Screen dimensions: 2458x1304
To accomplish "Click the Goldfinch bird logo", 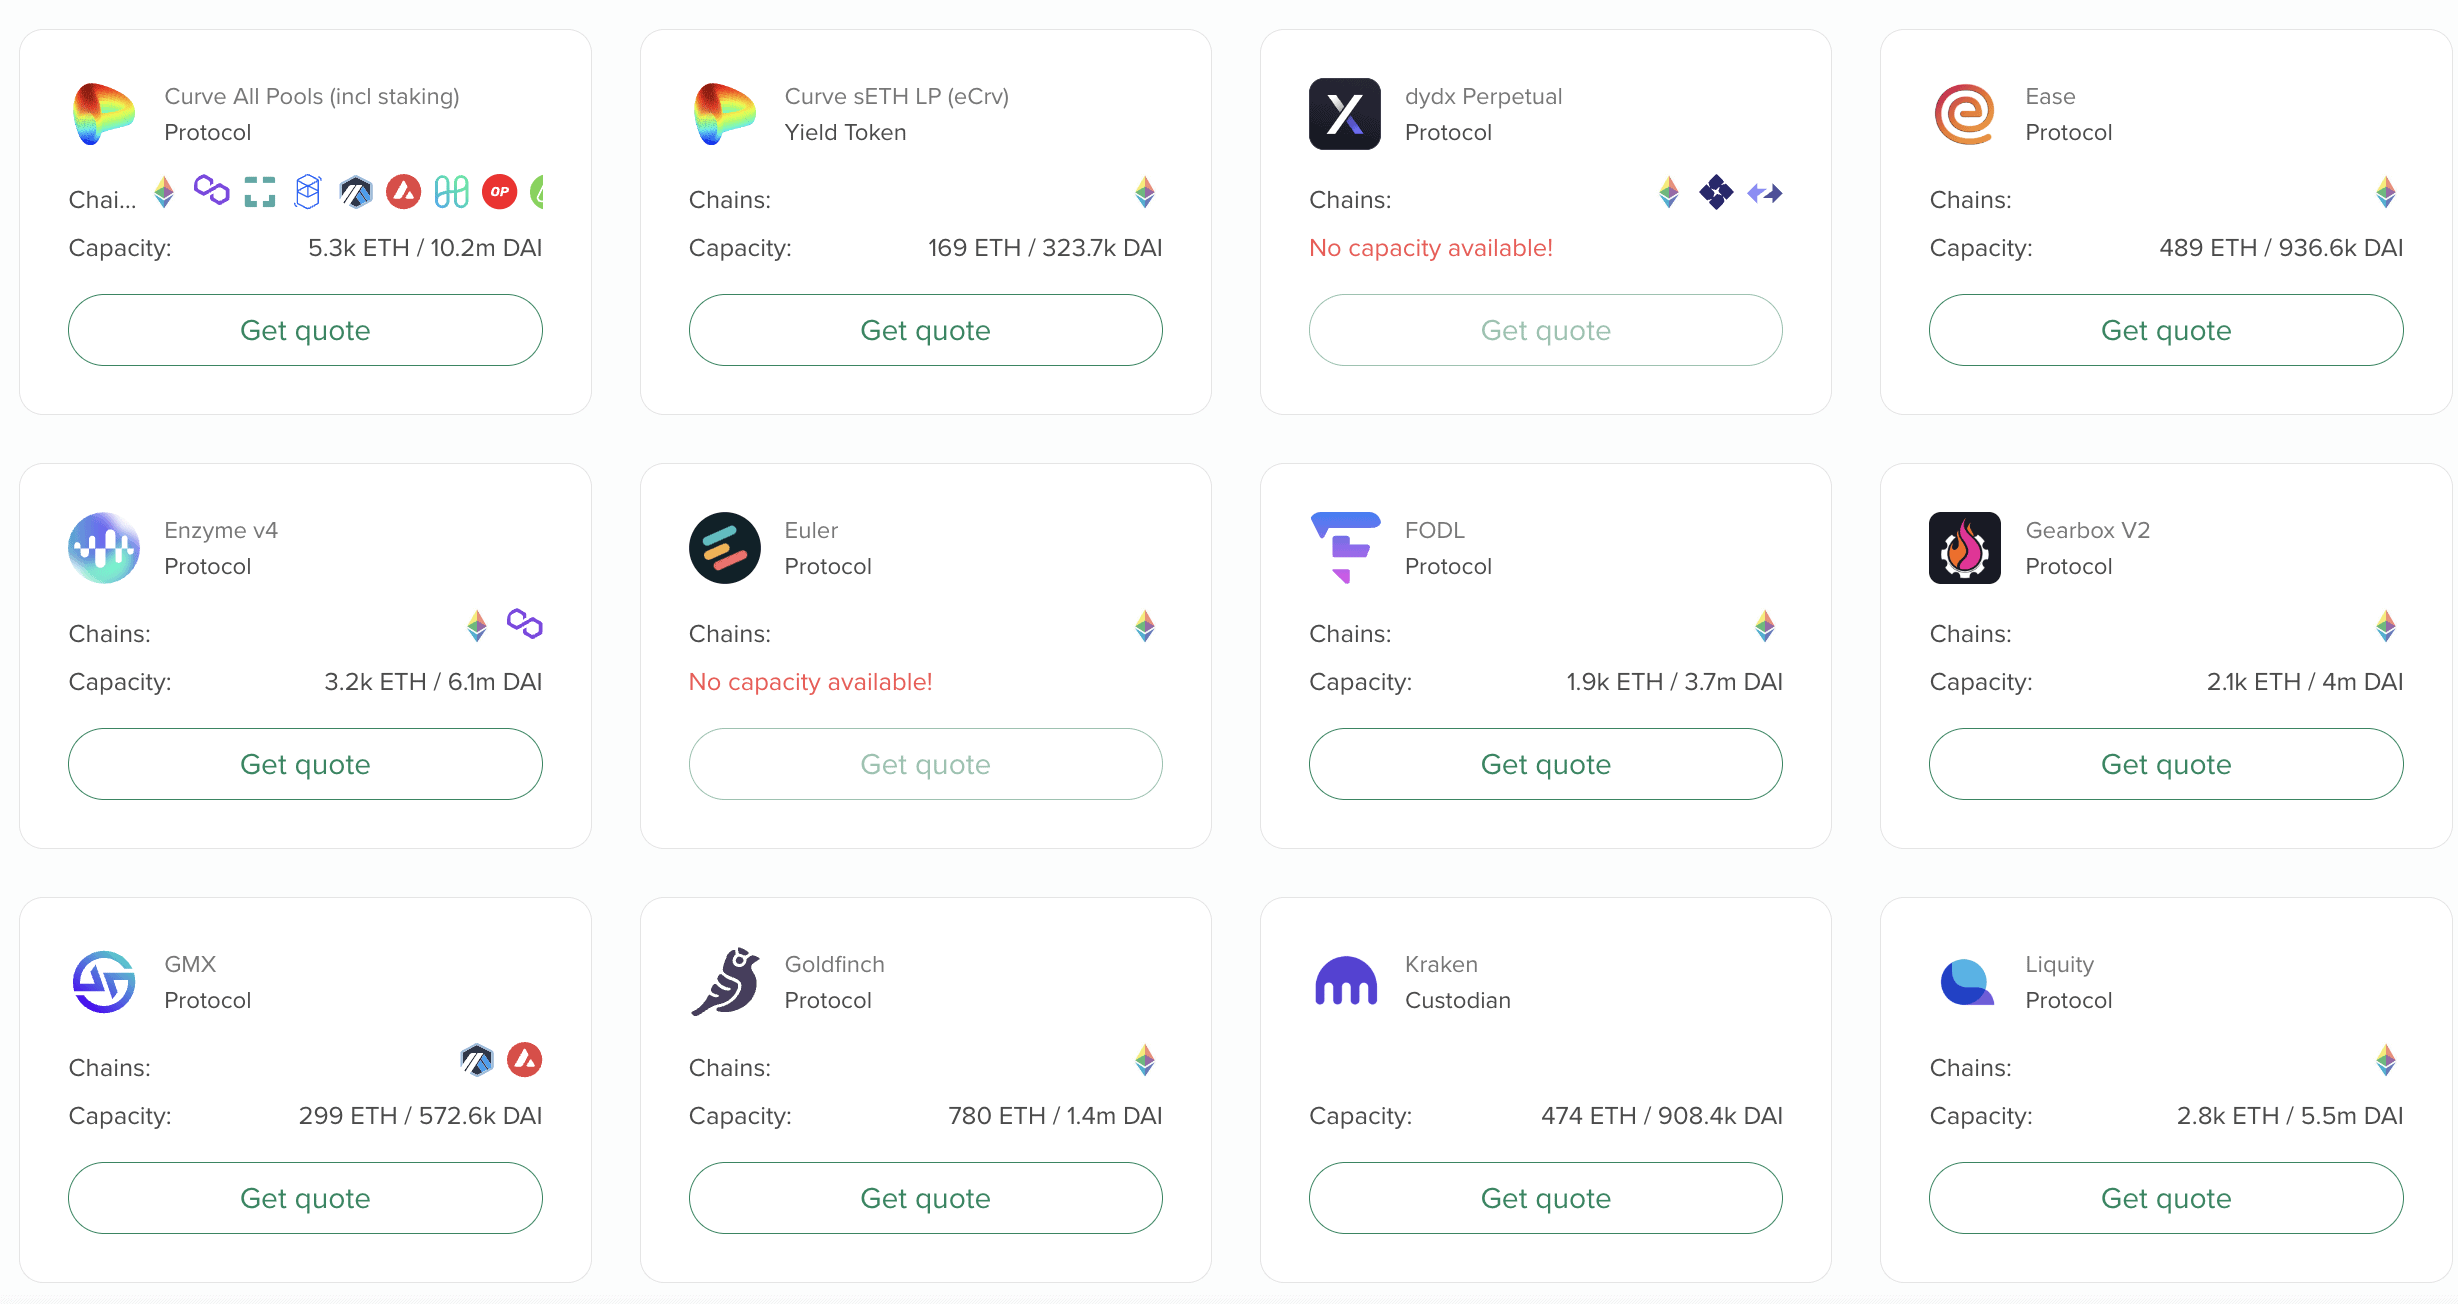I will 726,982.
